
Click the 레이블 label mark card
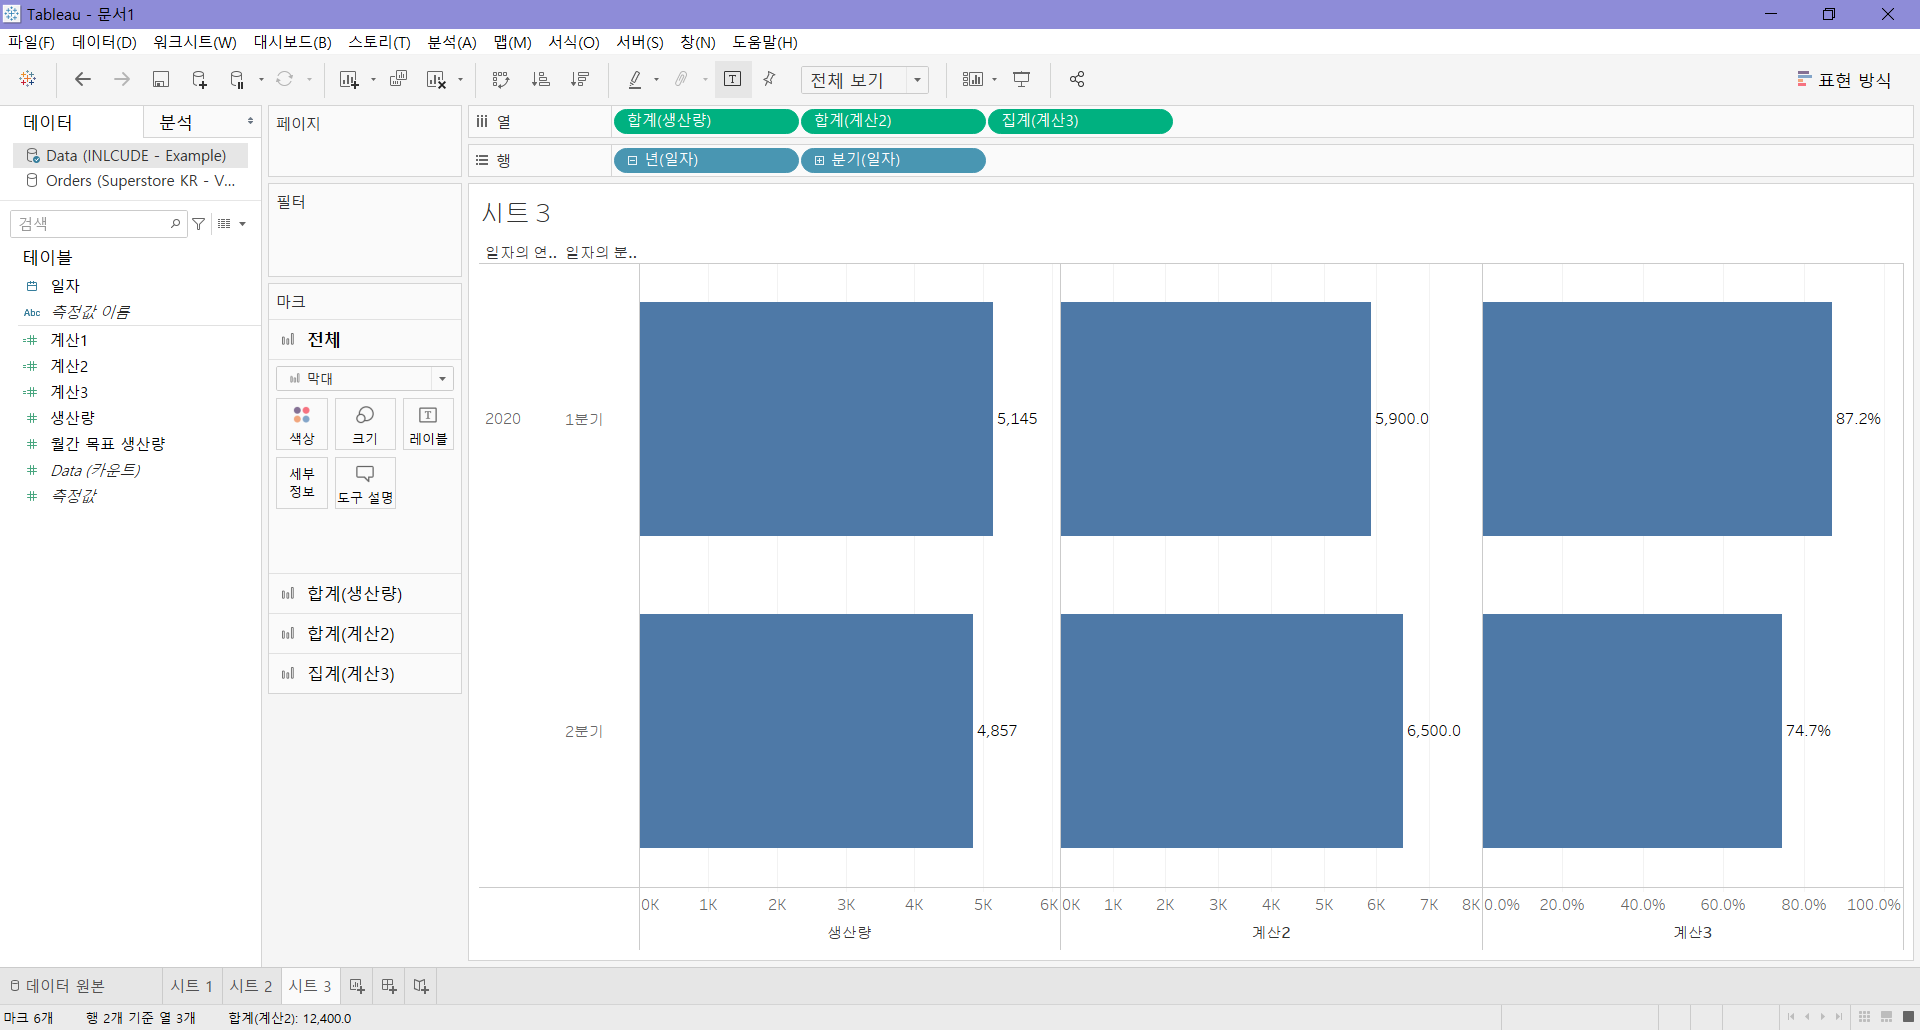(428, 424)
